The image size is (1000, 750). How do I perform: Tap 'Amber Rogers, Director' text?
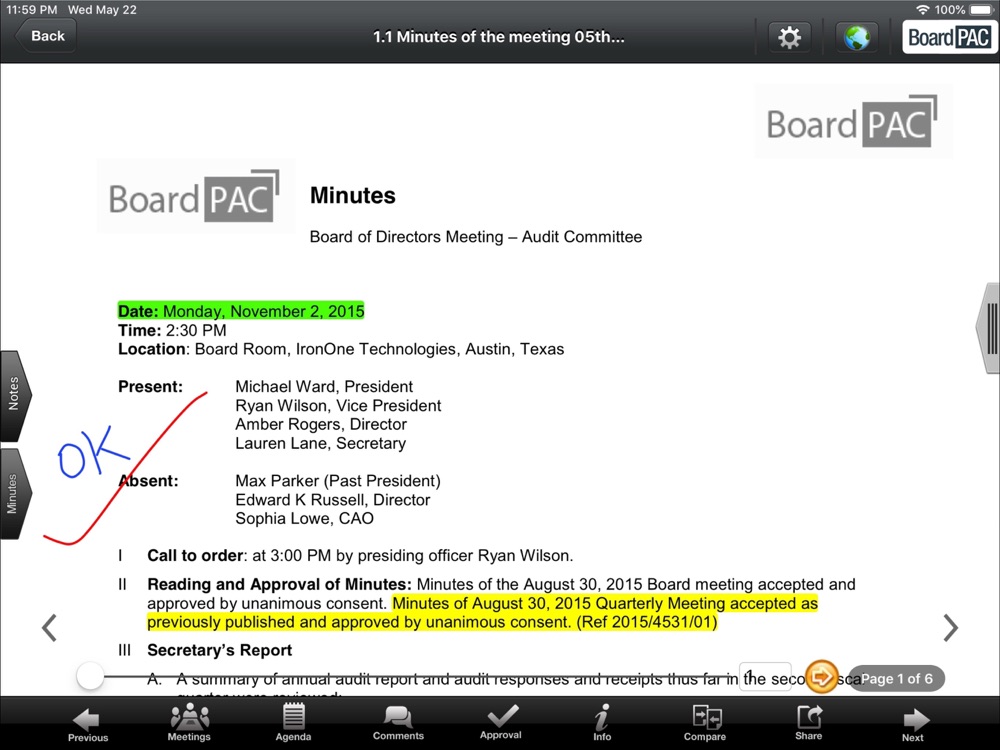point(321,424)
